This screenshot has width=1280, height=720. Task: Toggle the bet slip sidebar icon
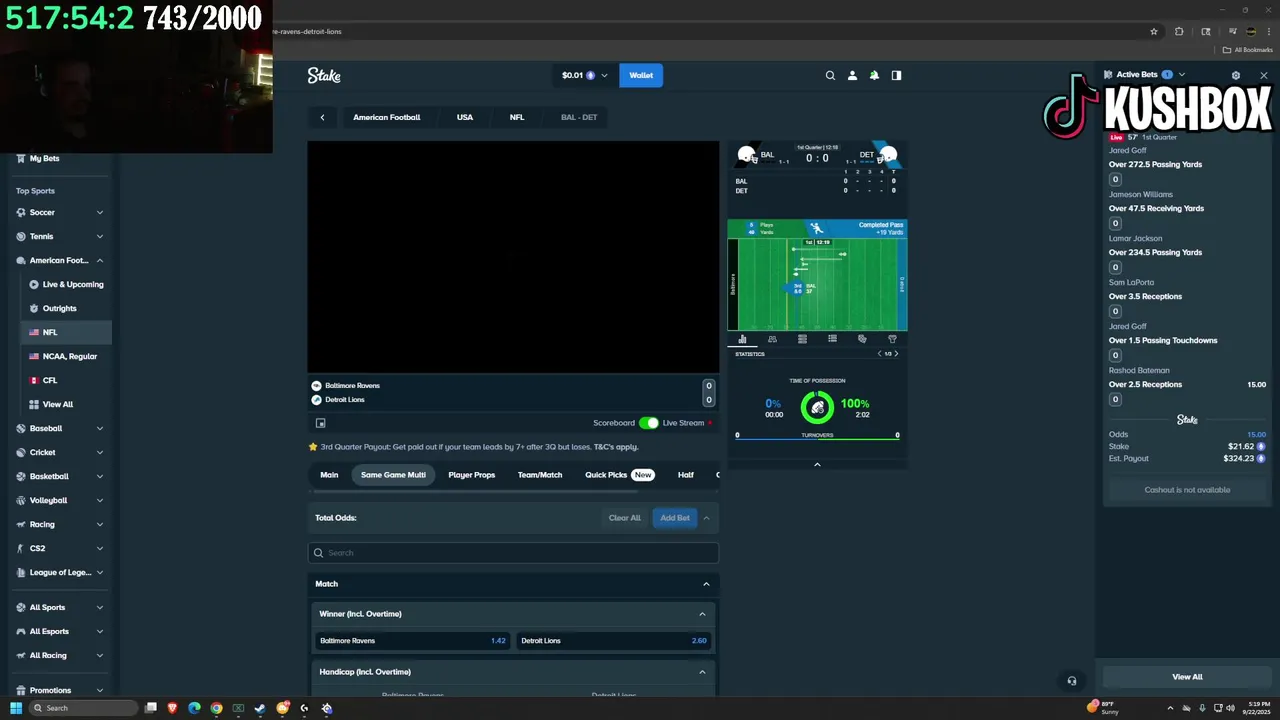pyautogui.click(x=896, y=75)
